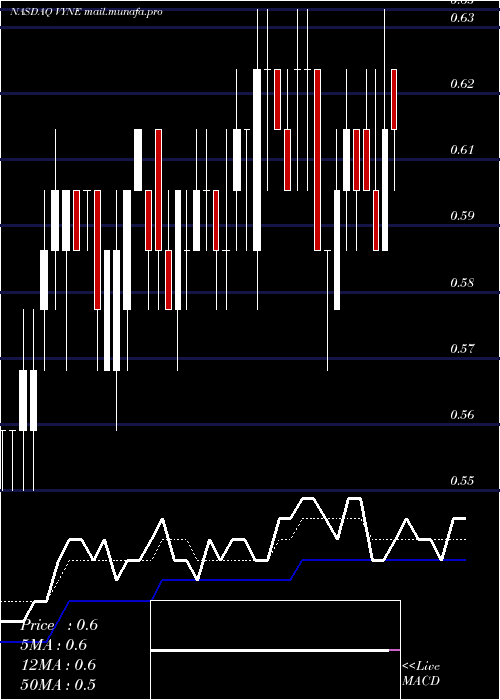Click the white MACD line inside the box

pyautogui.click(x=270, y=651)
